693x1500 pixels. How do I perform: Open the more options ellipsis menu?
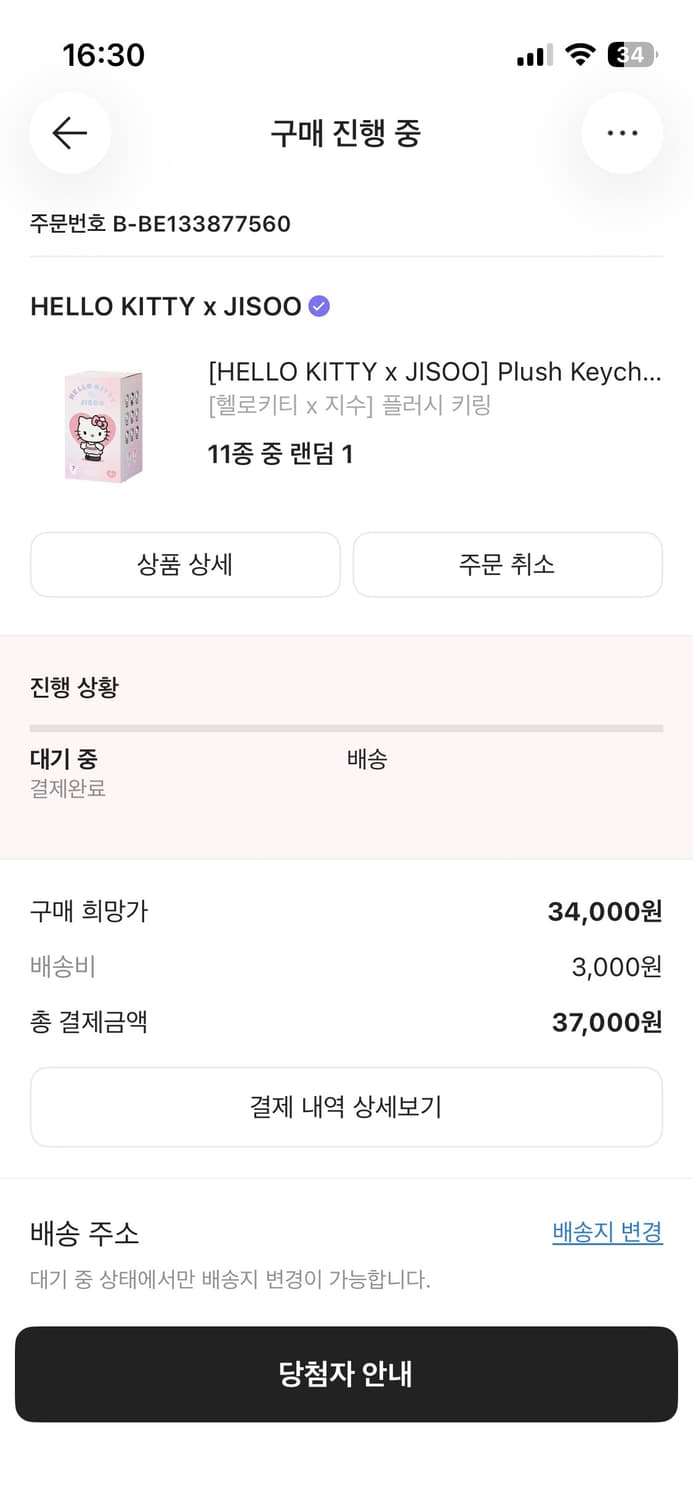pyautogui.click(x=622, y=133)
